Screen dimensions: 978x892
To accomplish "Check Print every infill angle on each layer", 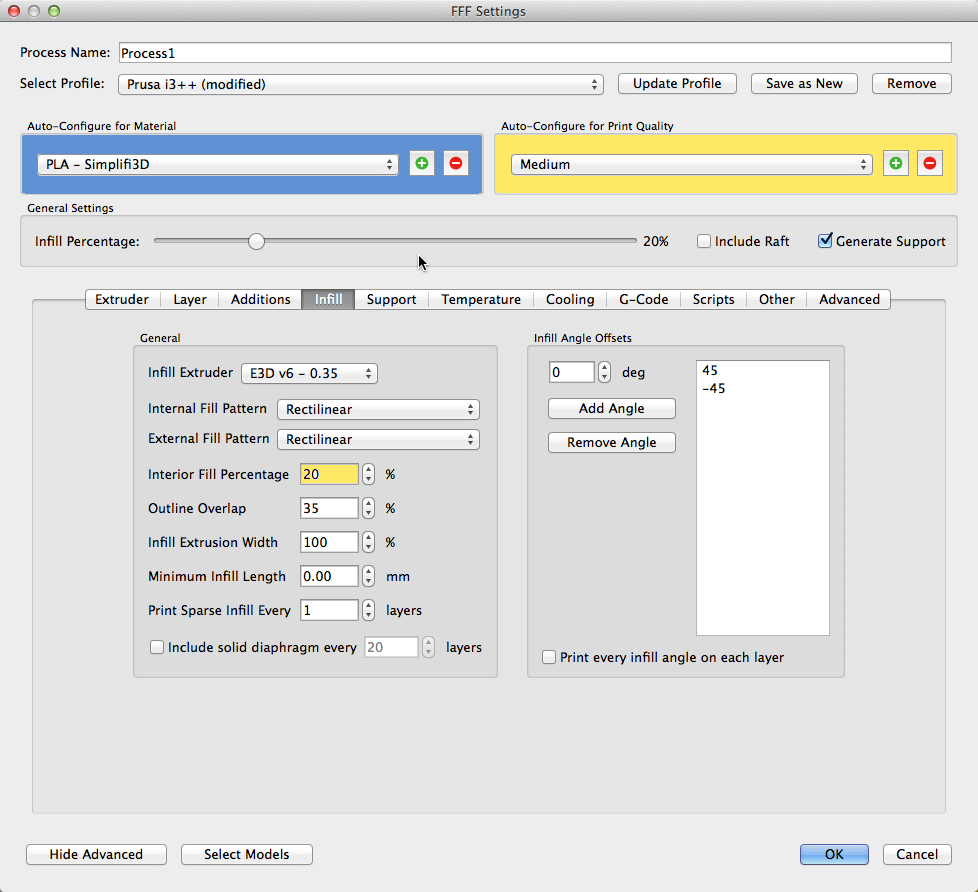I will coord(549,657).
